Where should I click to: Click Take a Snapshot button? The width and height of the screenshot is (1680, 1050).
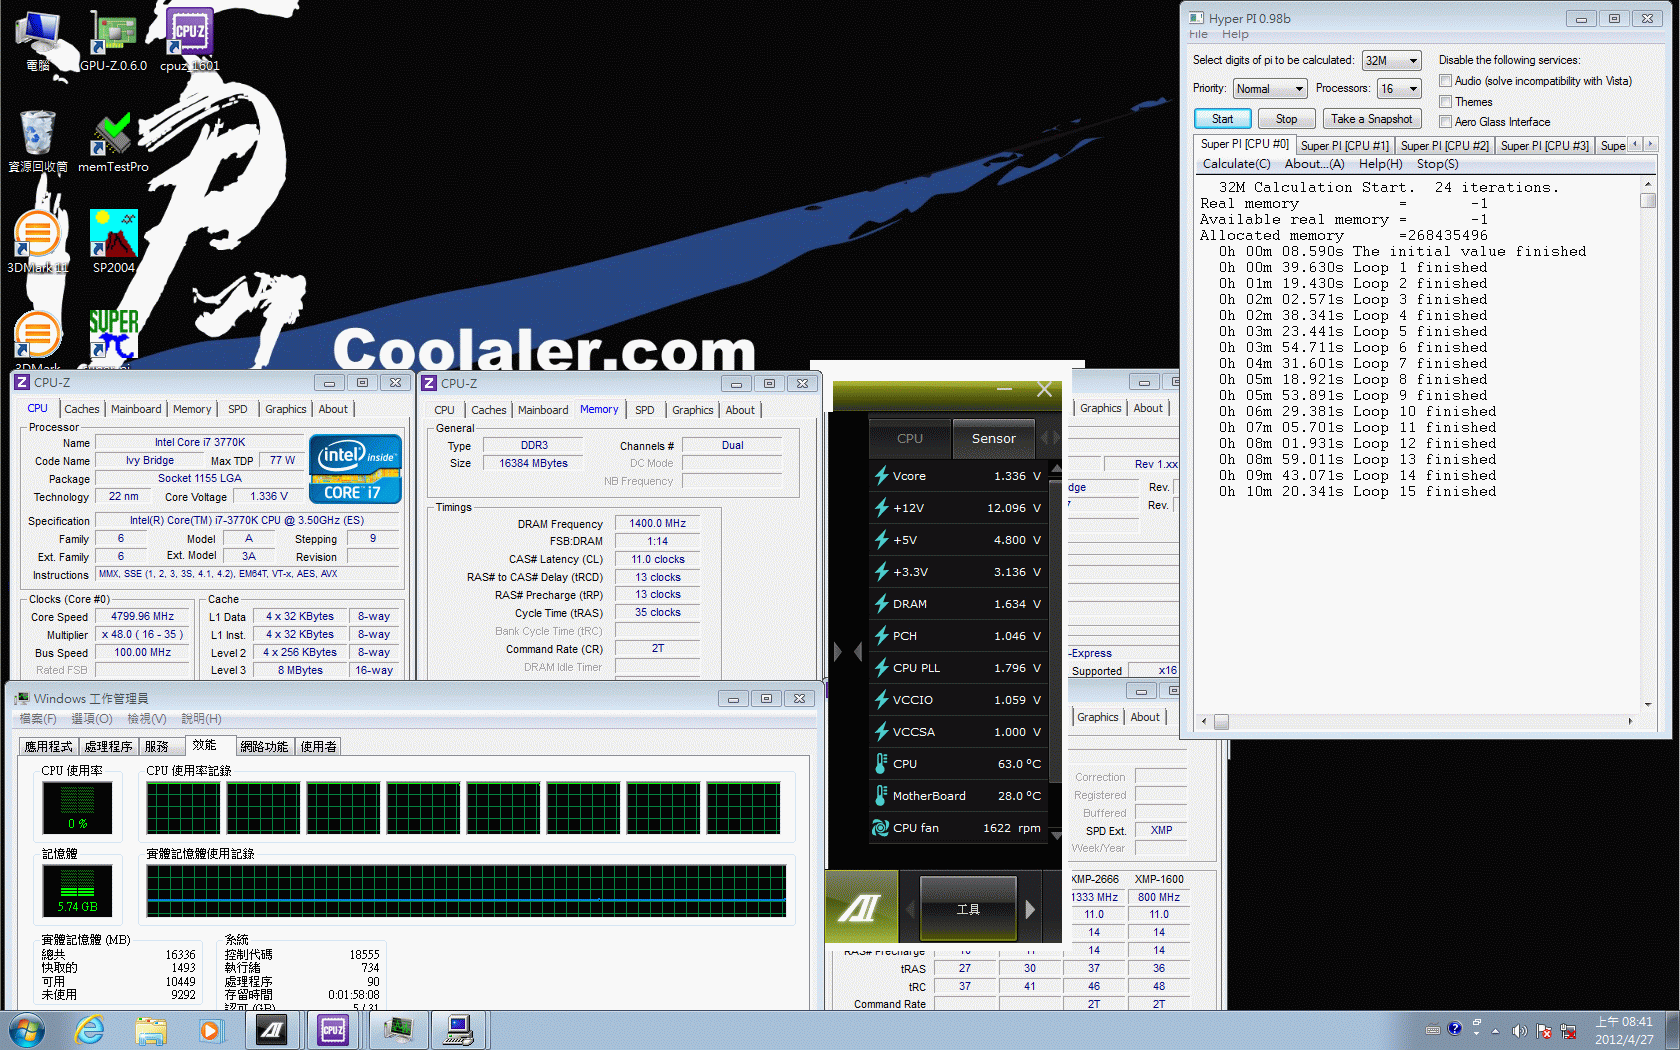[x=1371, y=119]
